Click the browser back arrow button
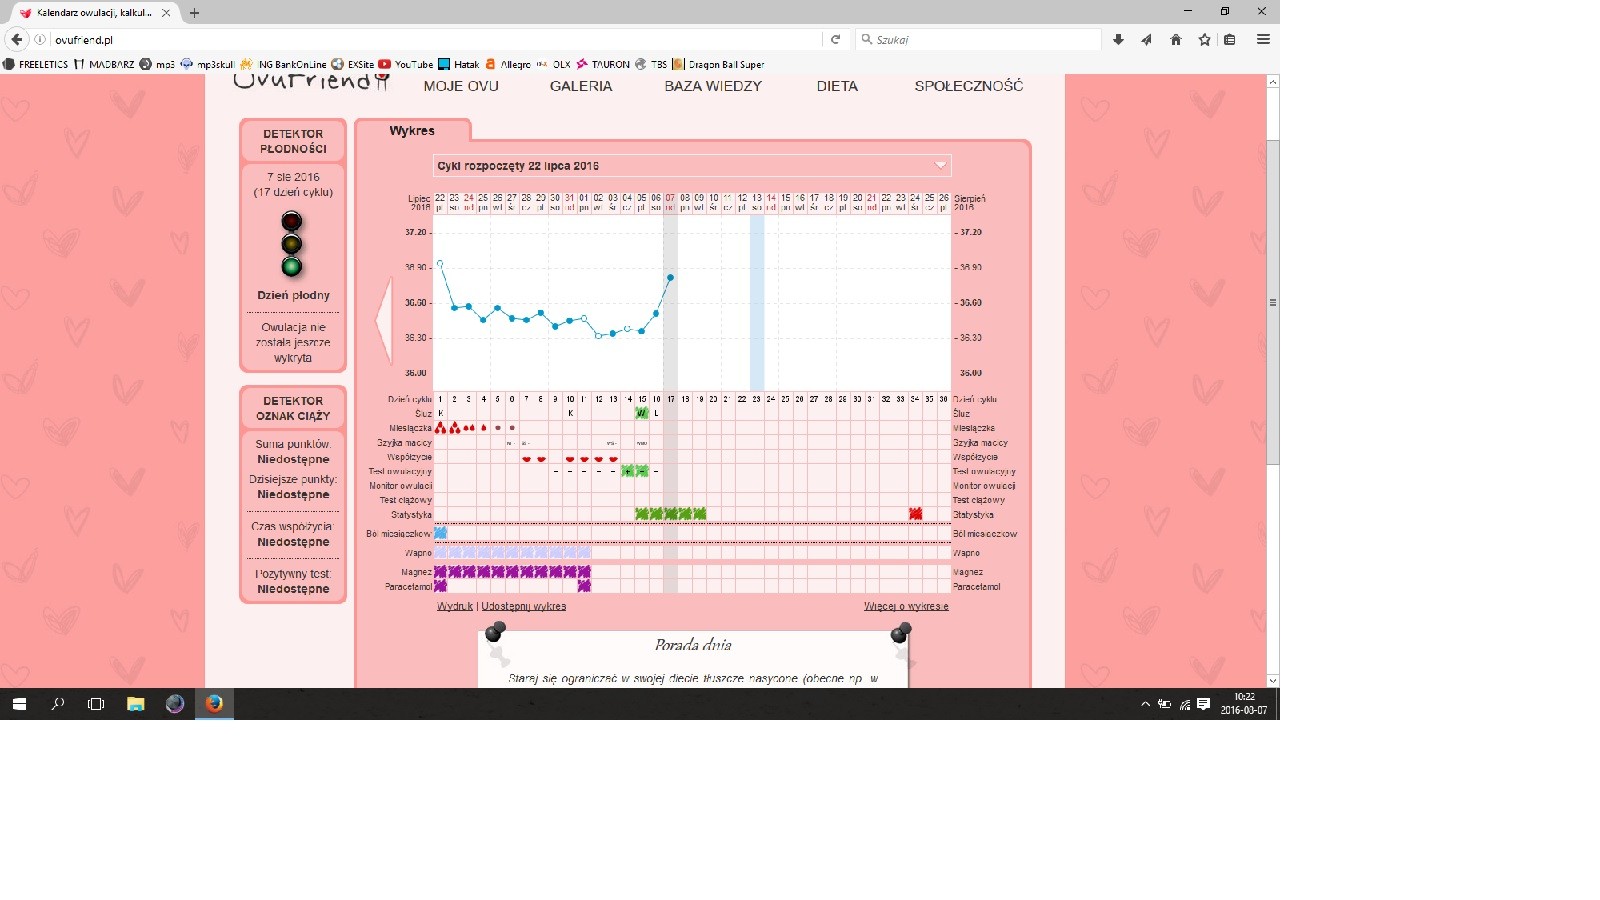 [x=17, y=39]
